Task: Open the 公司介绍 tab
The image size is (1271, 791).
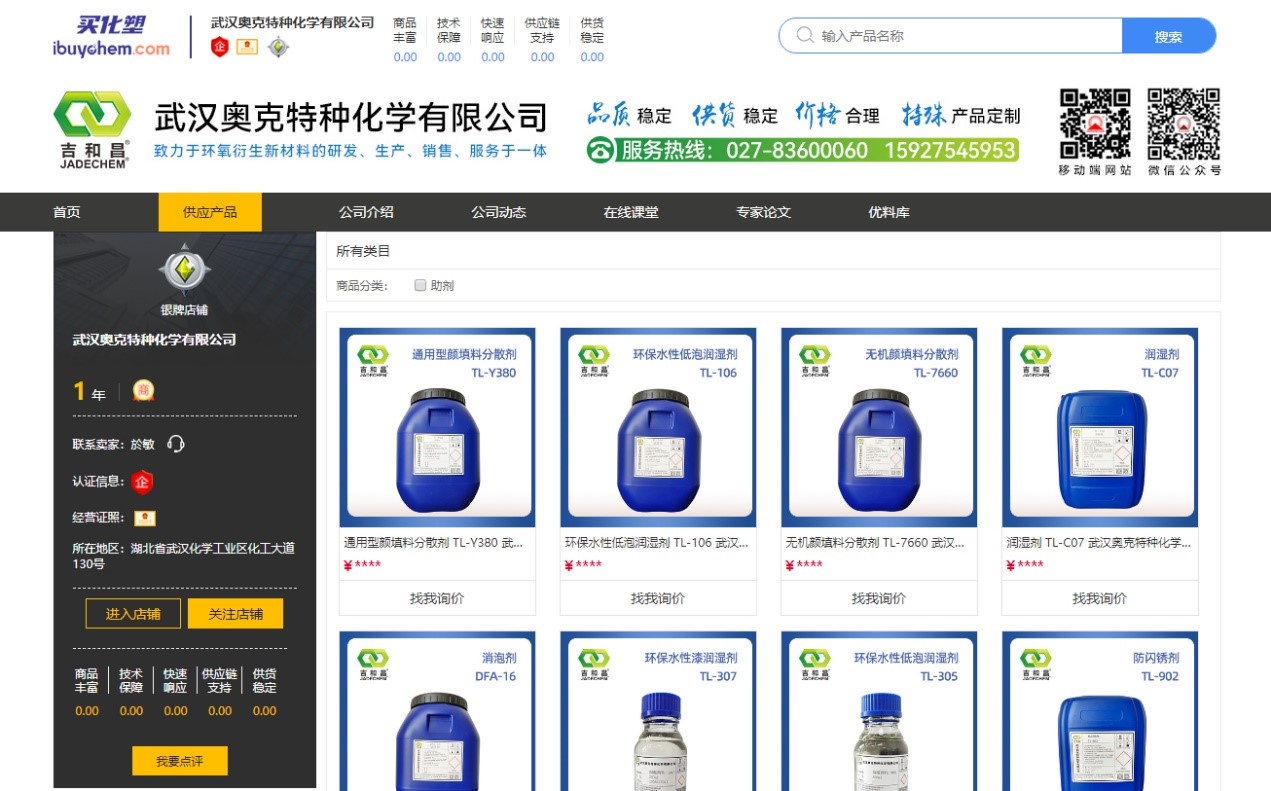Action: pos(366,212)
